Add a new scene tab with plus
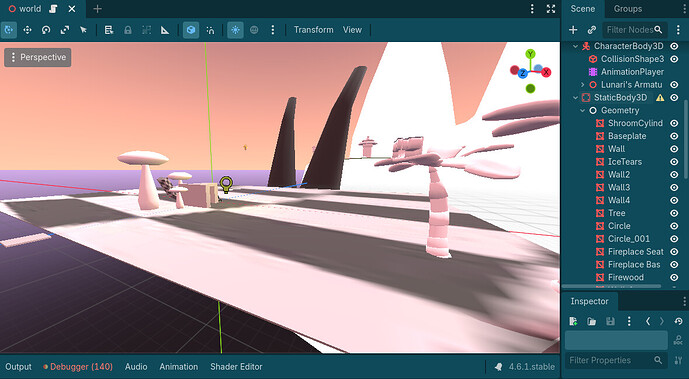Screen dimensions: 689x379 coord(98,9)
